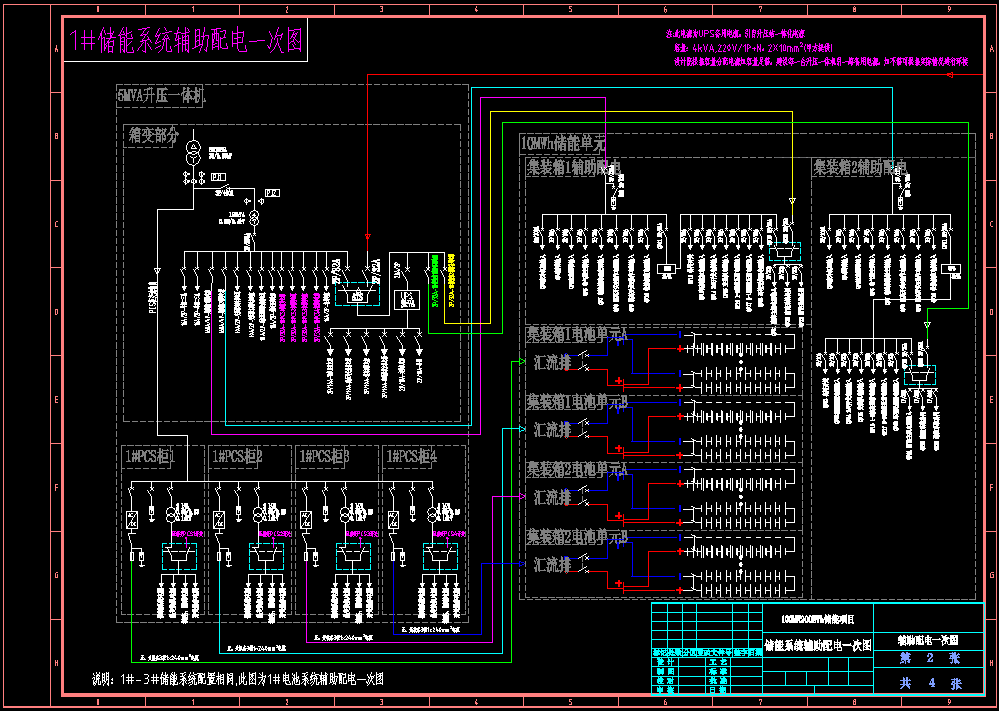Click 汇流排 in 集装箱2电池单元B
Viewport: 999px width, 711px height.
(x=552, y=564)
